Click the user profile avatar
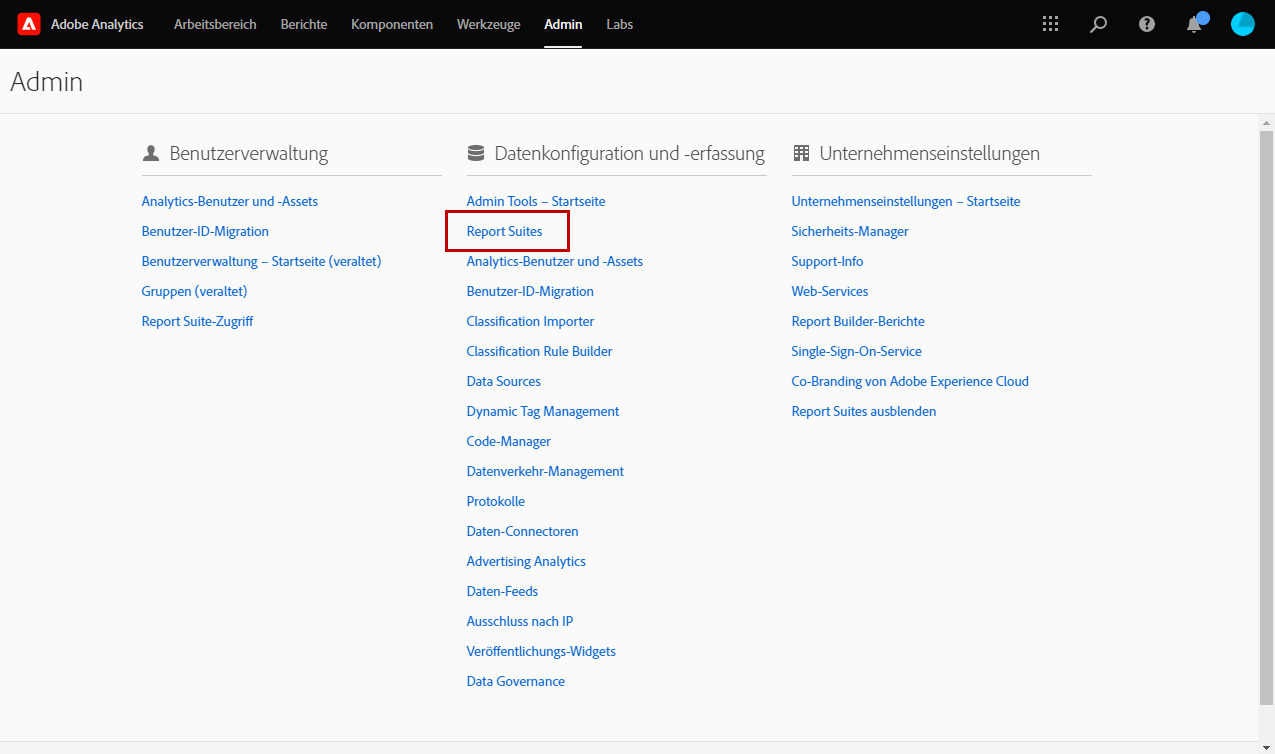Screen dimensions: 1275x754 (1242, 24)
